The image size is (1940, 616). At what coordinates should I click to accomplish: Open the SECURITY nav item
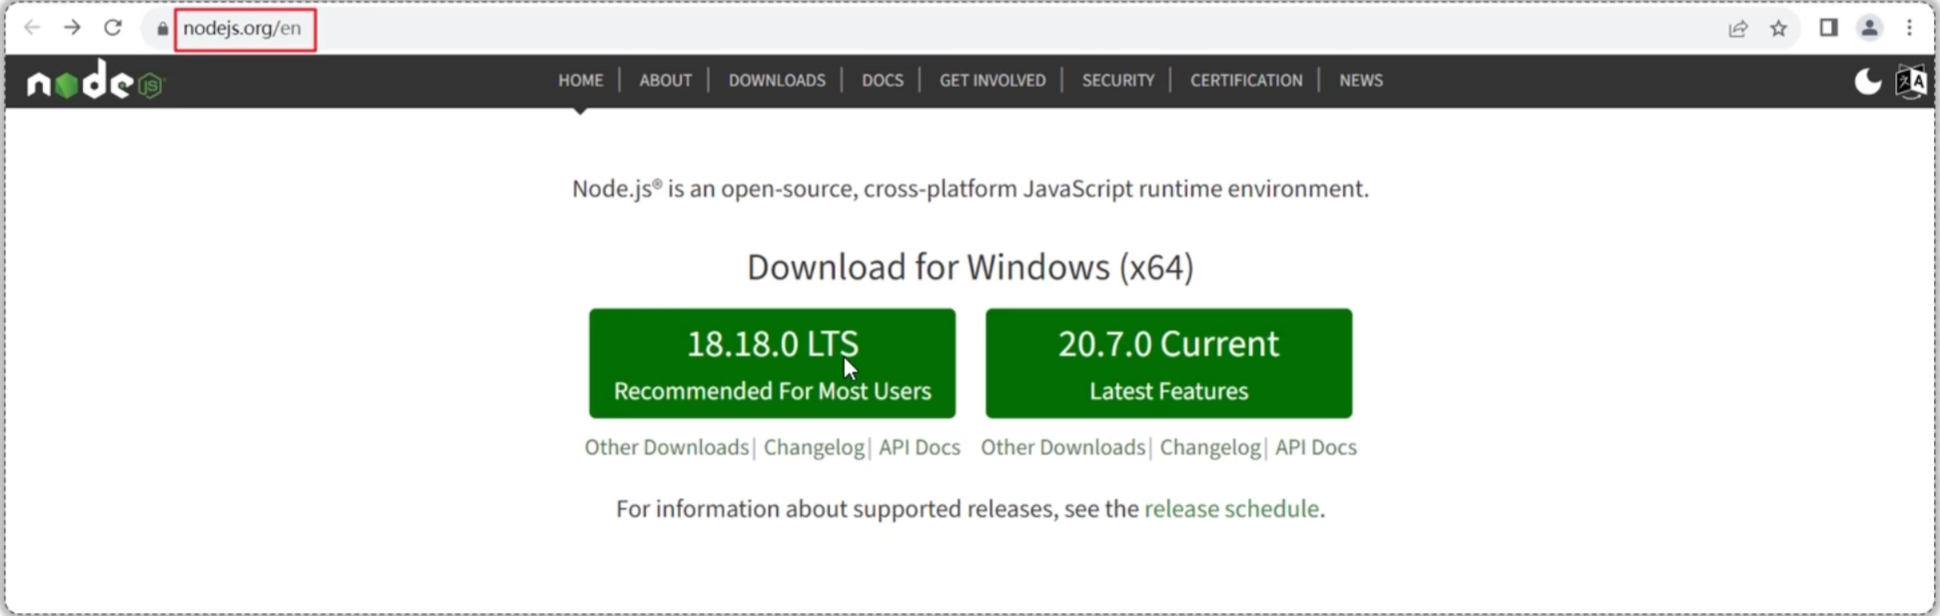1118,81
